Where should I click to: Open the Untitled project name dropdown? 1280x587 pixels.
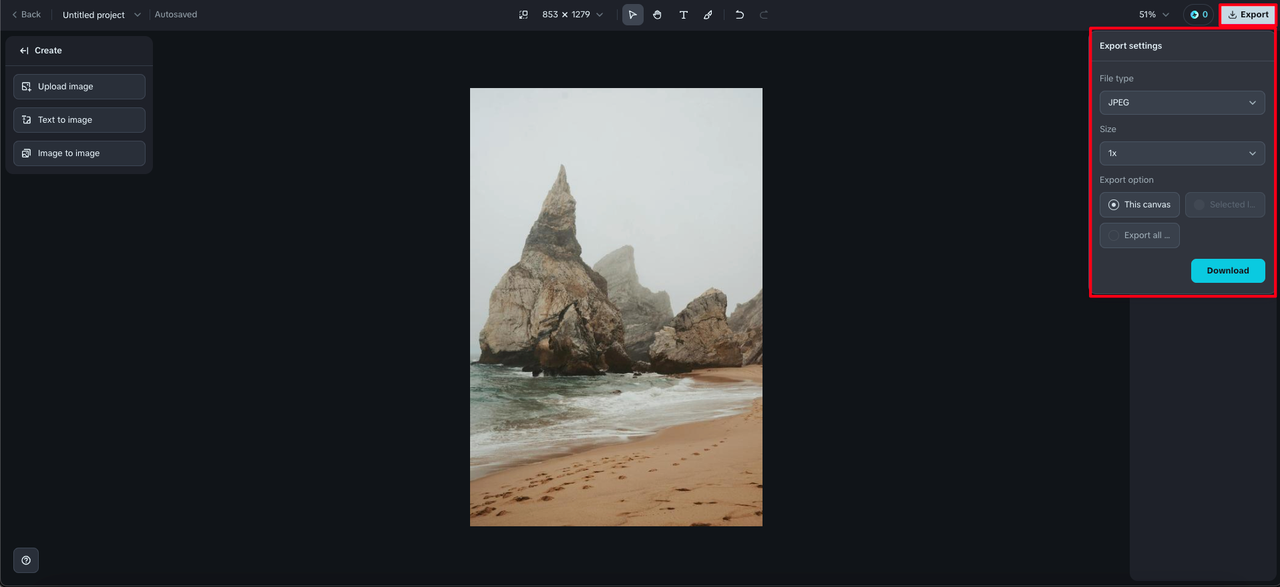pos(101,15)
